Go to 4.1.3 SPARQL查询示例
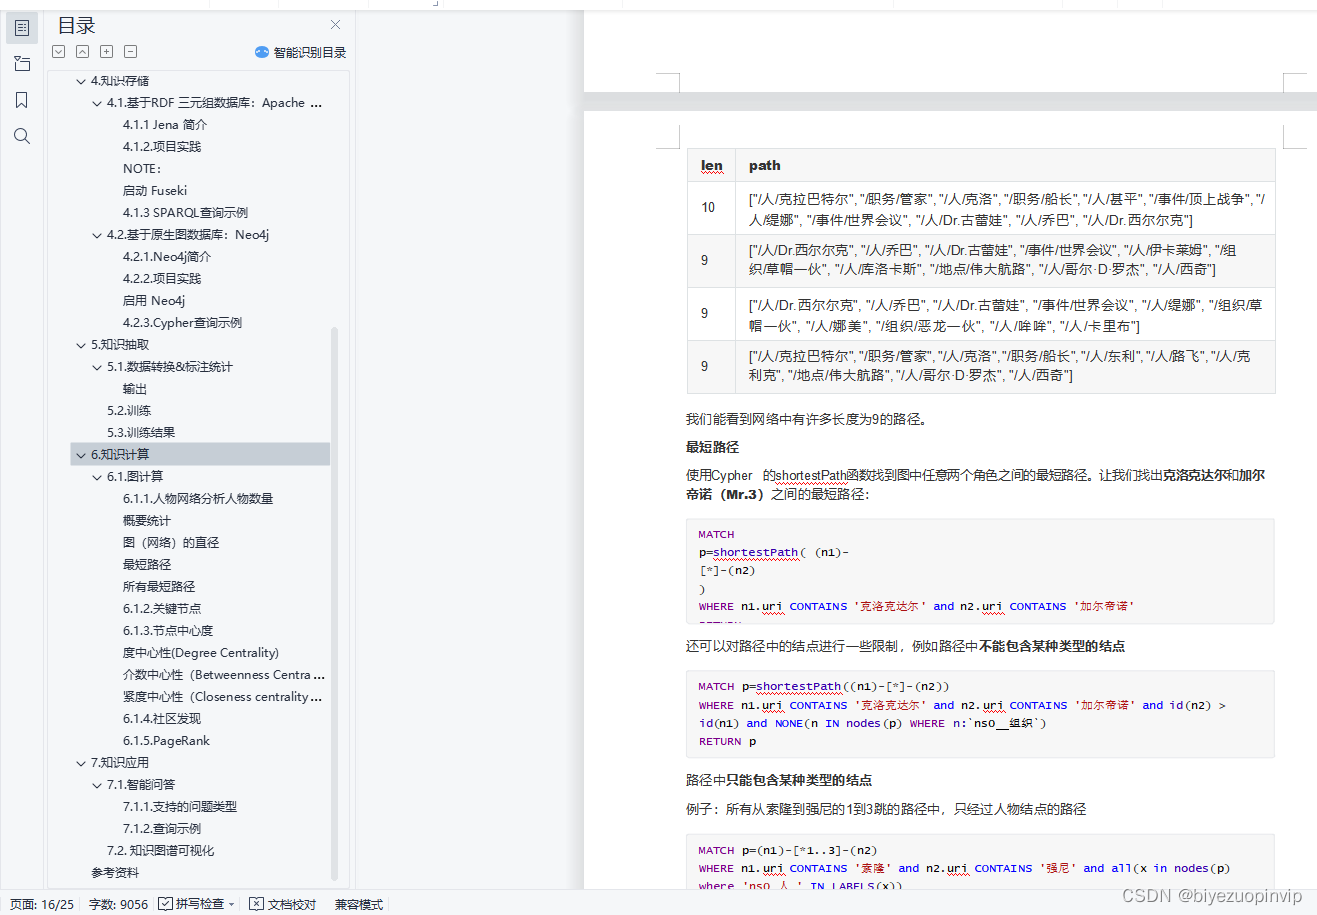1317x915 pixels. pos(185,213)
